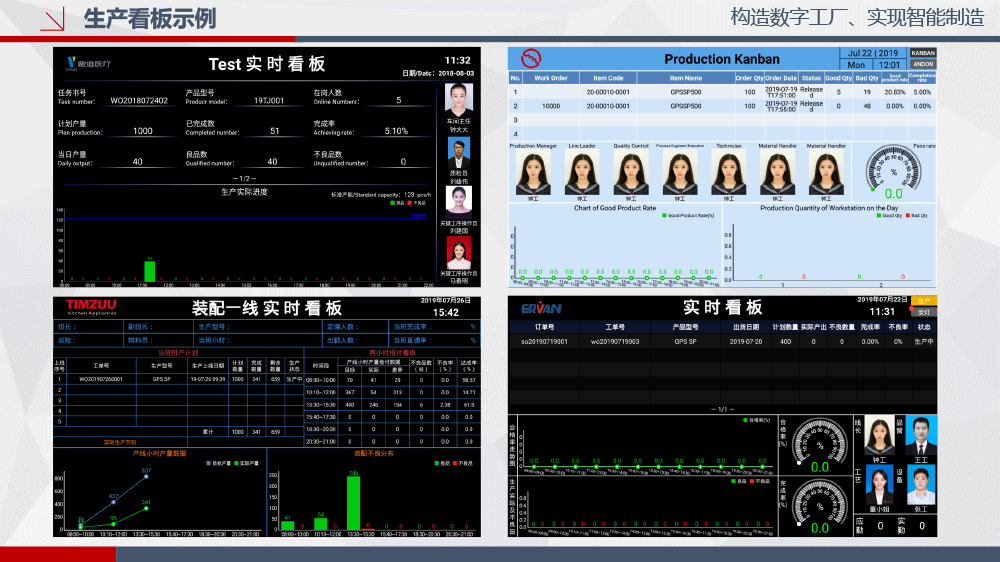Click the red Bad Qty legend entry
The image size is (1000, 562).
(916, 216)
